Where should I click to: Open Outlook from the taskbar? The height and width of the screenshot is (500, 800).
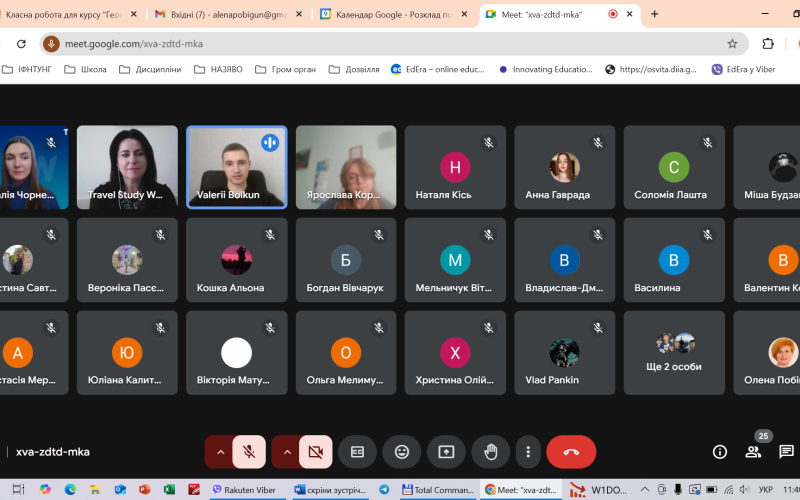tap(120, 490)
